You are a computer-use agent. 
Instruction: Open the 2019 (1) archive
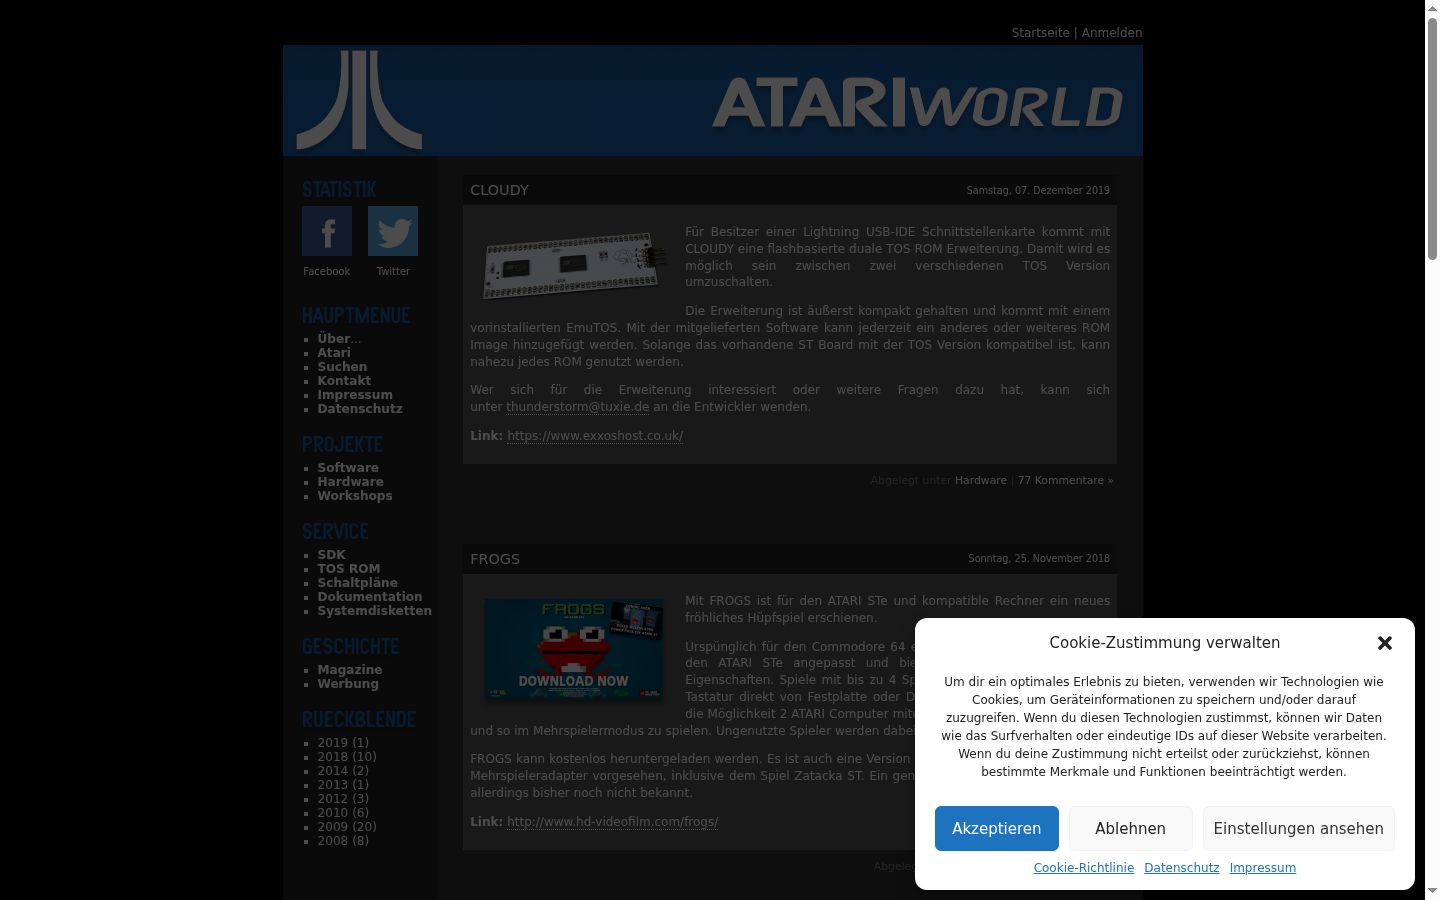click(343, 743)
